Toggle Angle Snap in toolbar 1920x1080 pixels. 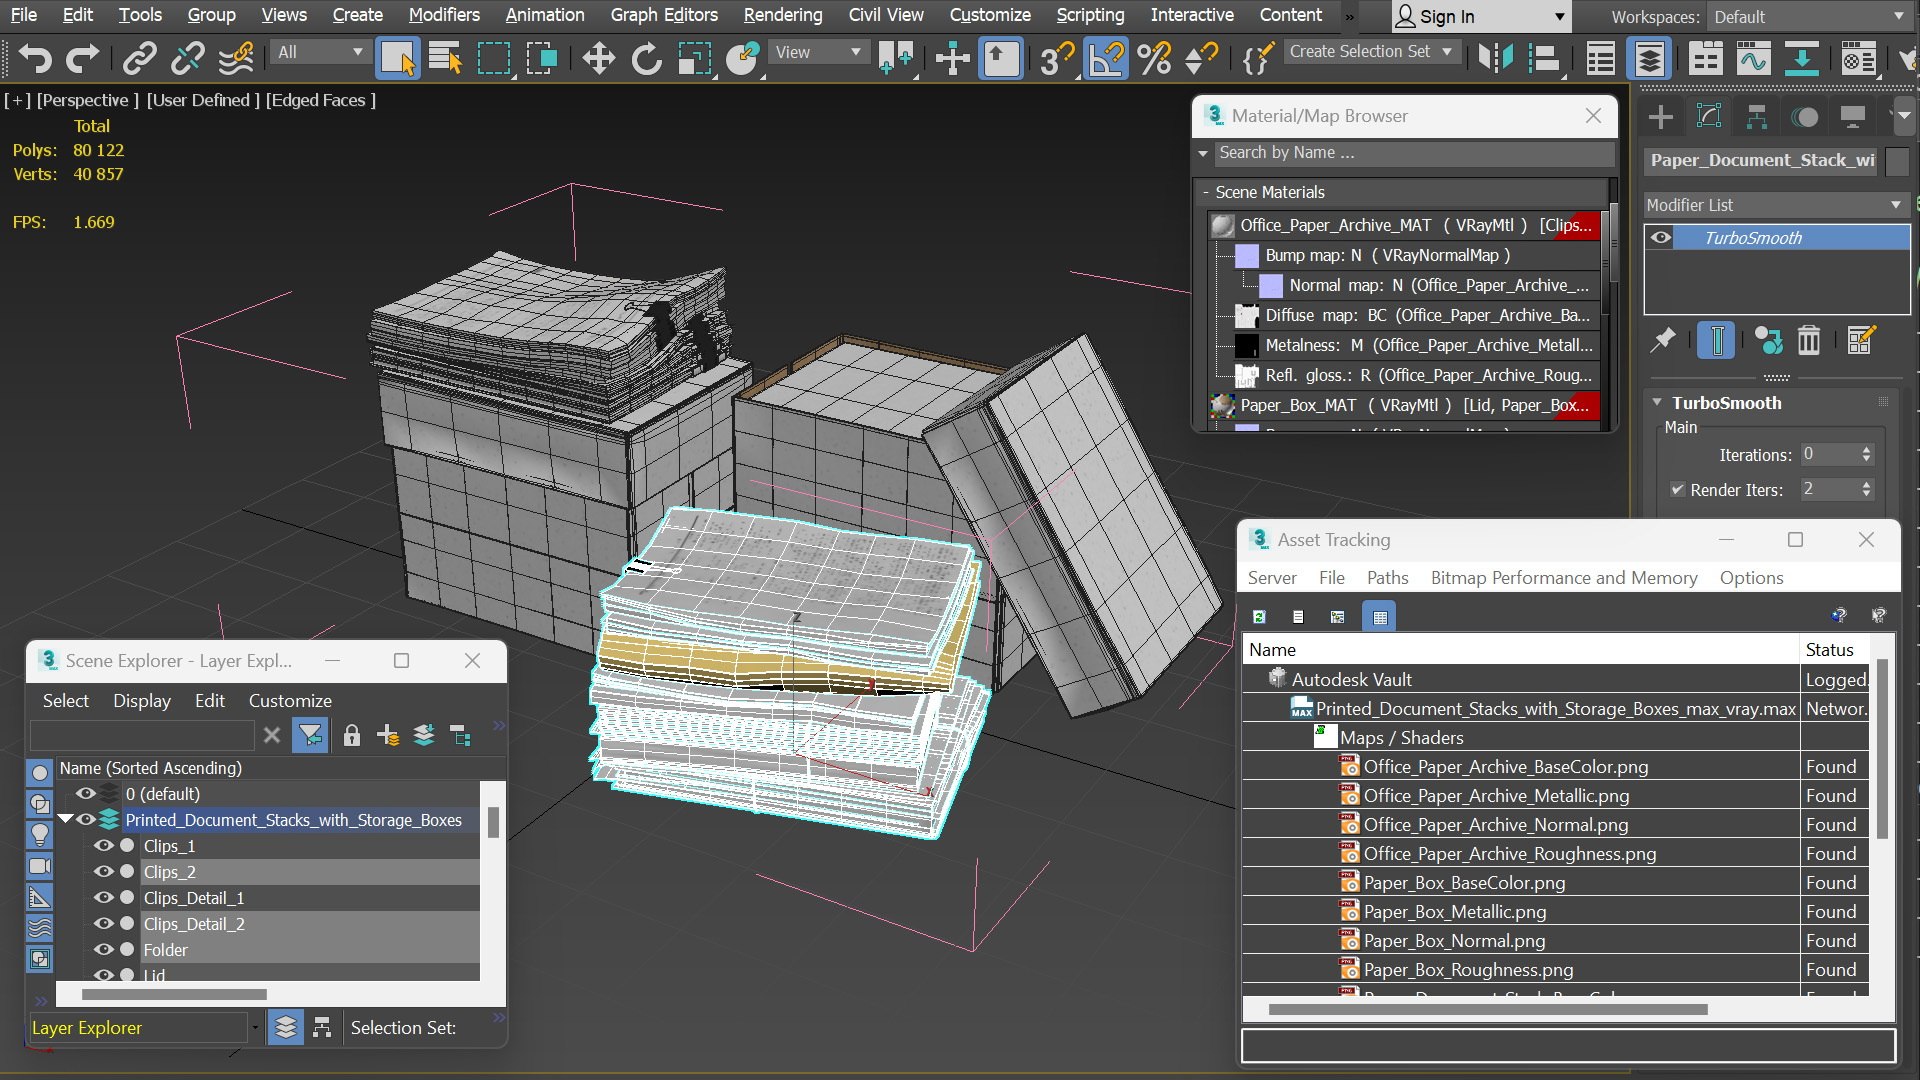tap(1105, 59)
